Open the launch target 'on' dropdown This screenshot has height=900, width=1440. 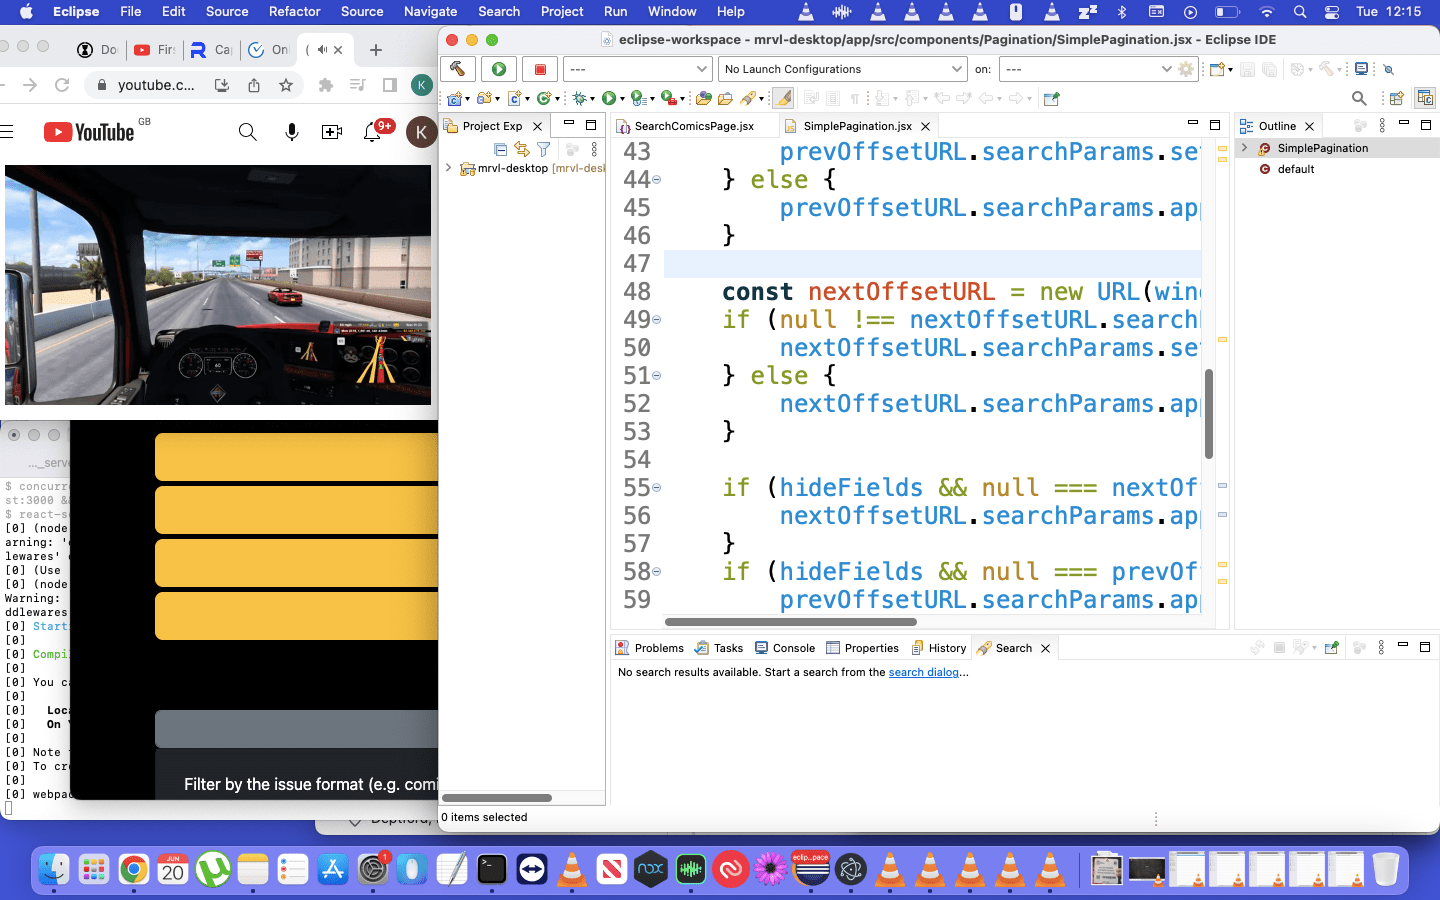(1088, 69)
